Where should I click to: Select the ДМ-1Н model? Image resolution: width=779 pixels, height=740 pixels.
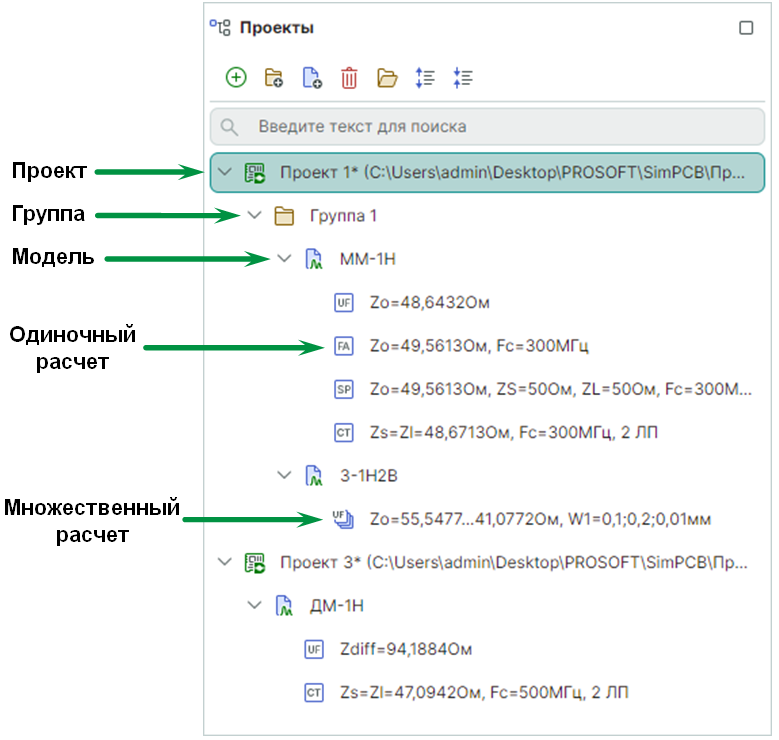click(x=339, y=606)
